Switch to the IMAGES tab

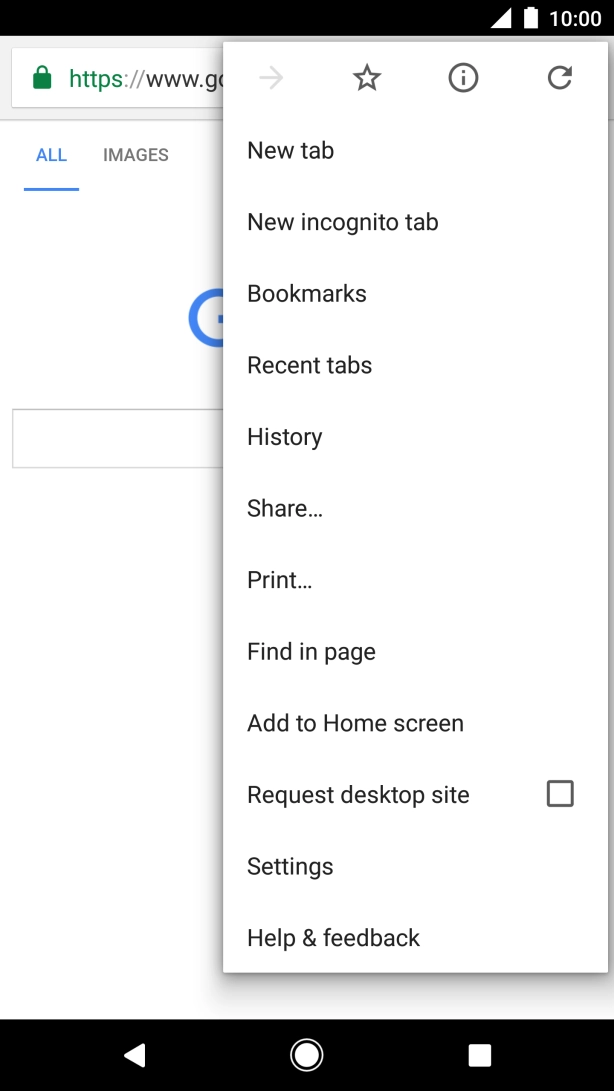coord(136,155)
